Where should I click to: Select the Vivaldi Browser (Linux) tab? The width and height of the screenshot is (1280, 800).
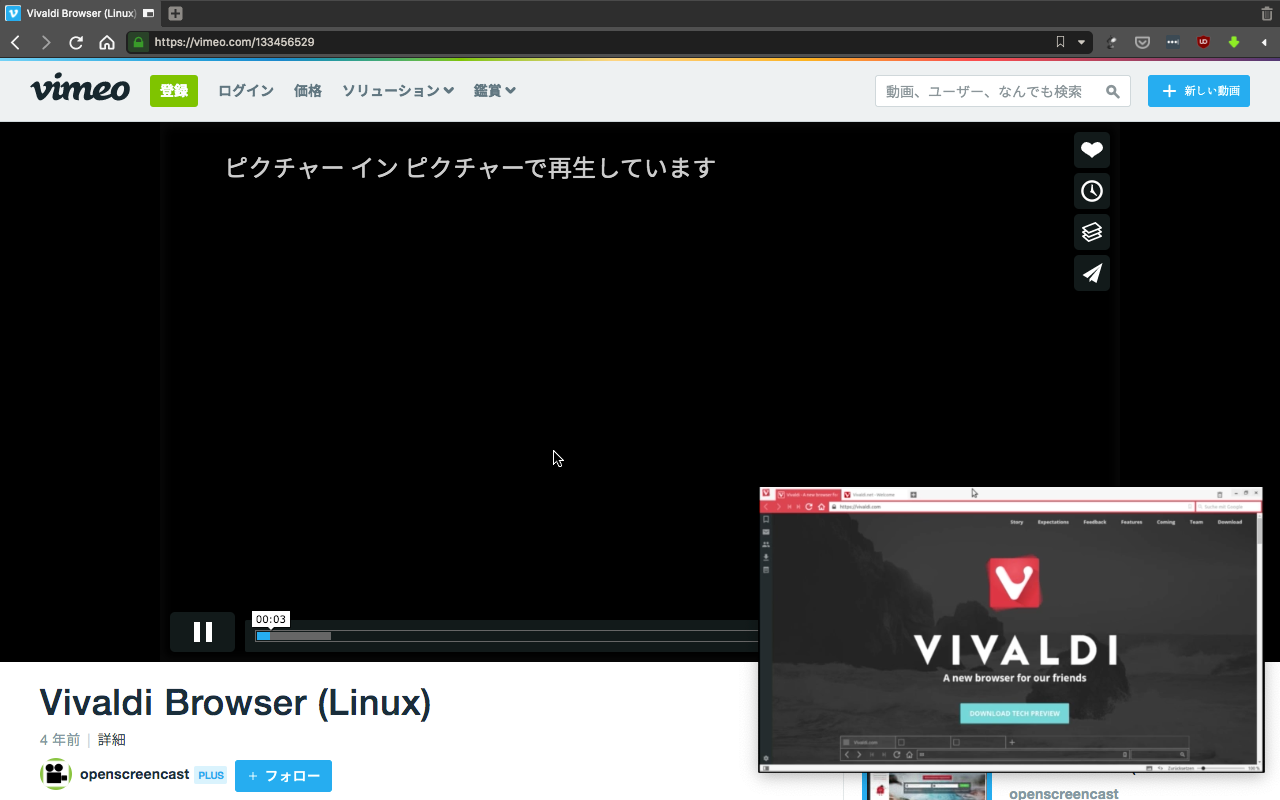(x=81, y=14)
